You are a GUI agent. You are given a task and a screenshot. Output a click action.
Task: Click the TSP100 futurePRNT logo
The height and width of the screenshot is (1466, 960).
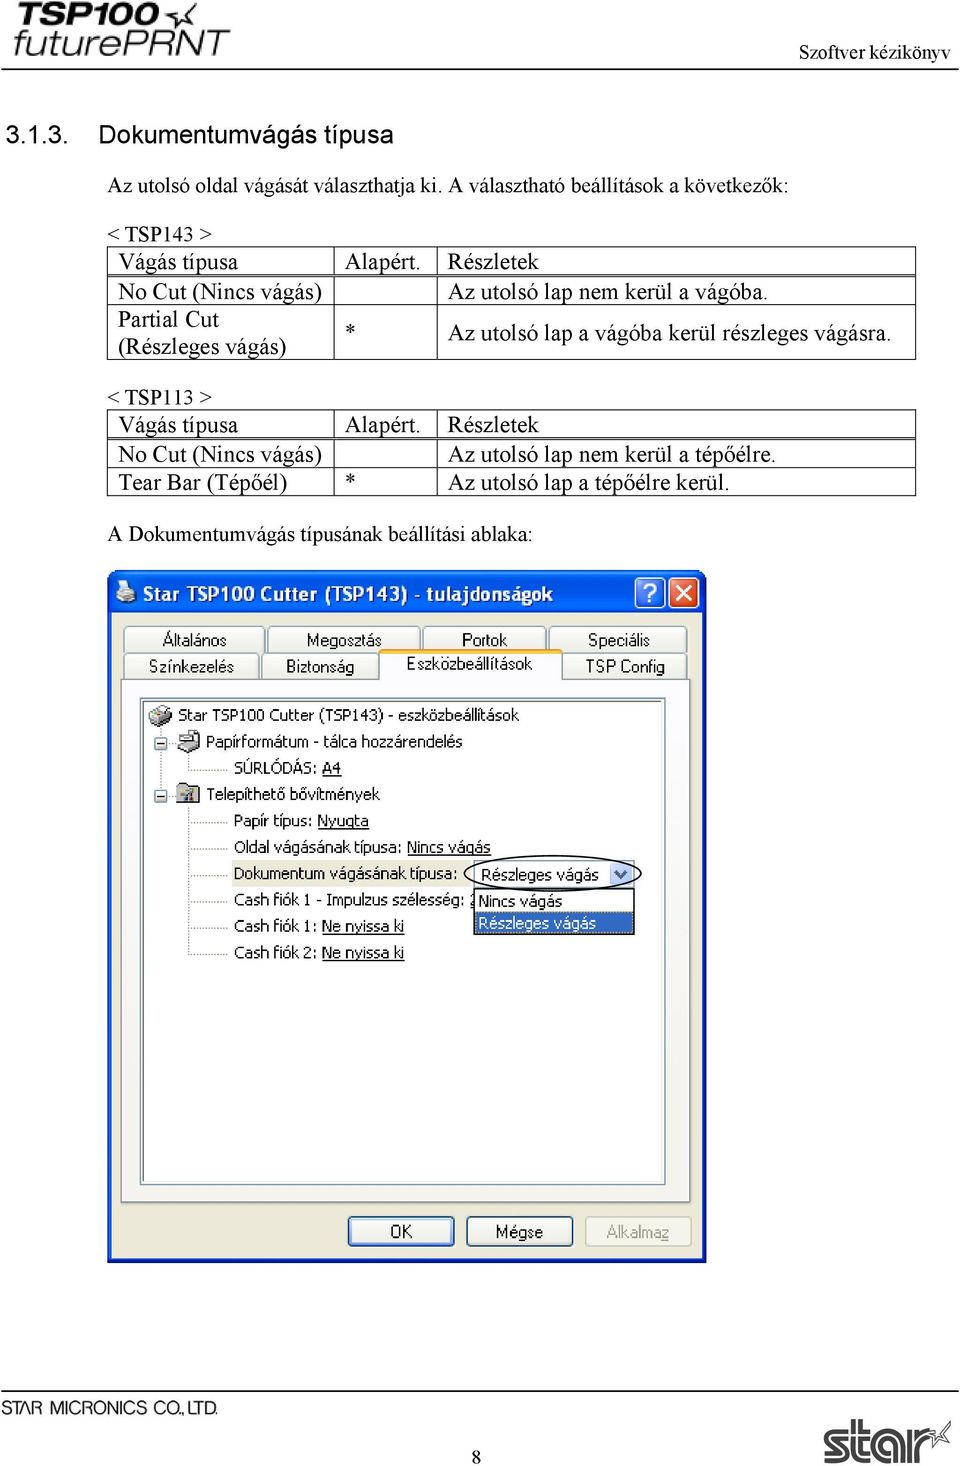tap(120, 29)
